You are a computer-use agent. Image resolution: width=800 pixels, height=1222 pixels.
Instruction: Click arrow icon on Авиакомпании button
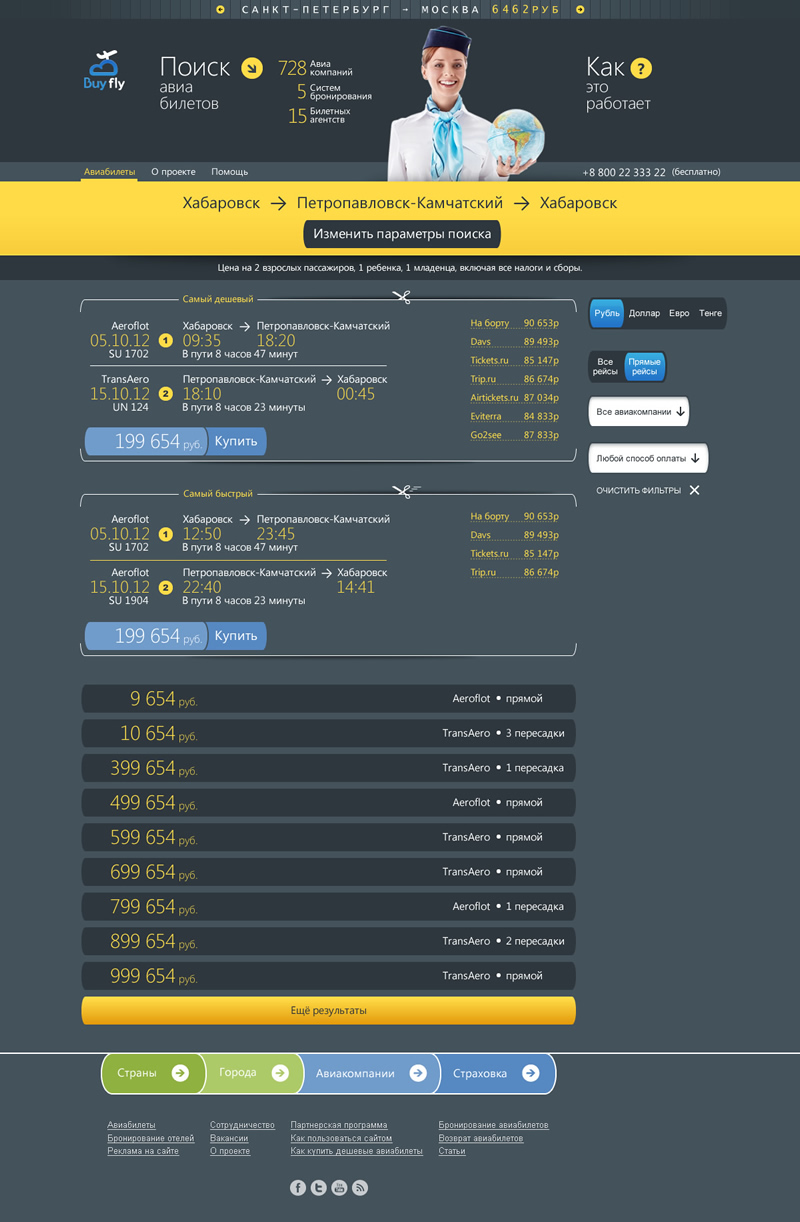[x=418, y=1073]
